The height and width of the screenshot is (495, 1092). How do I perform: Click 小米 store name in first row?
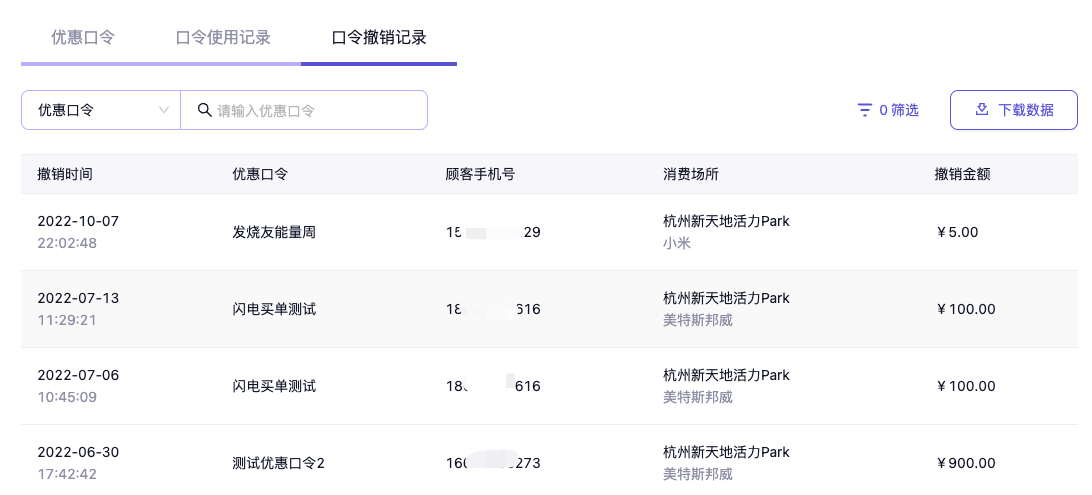677,243
